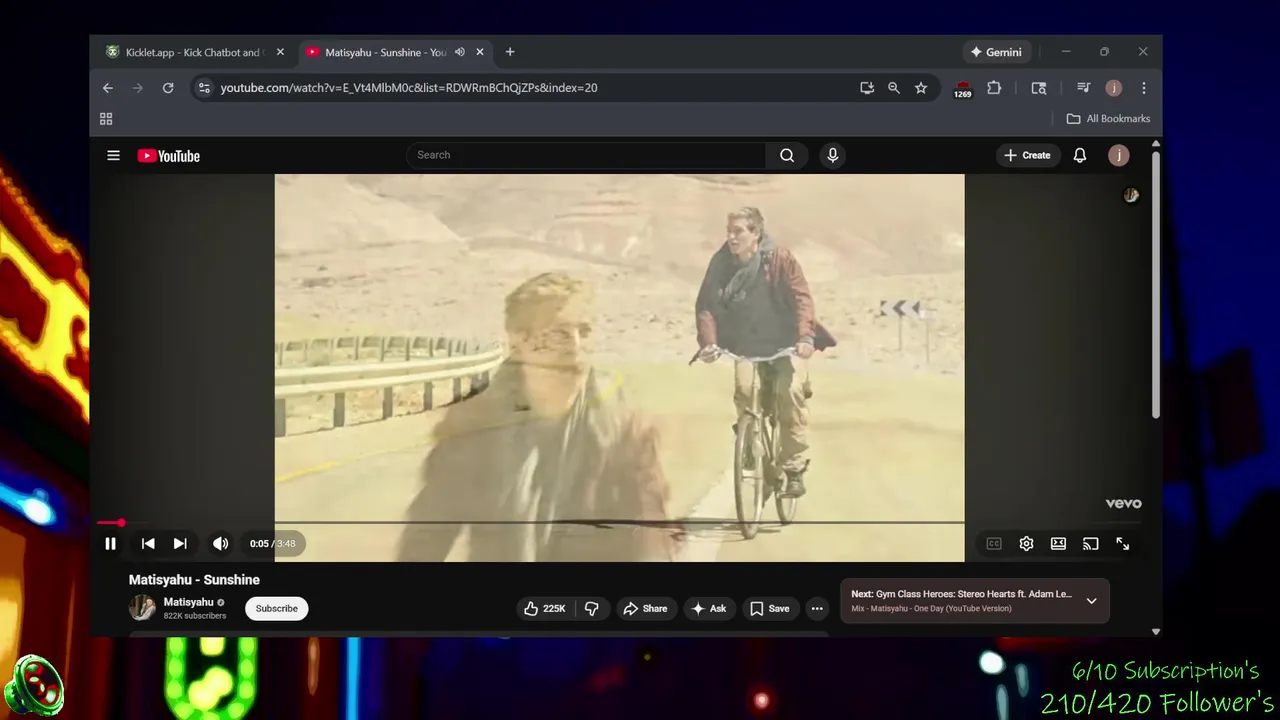Open YouTube notifications bell
The image size is (1280, 720).
[1080, 155]
